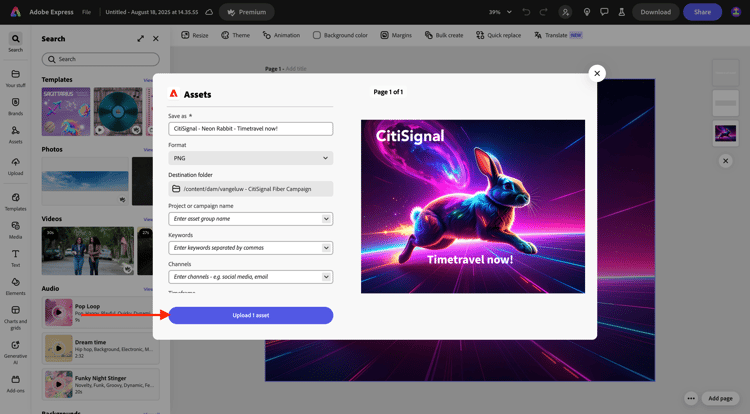Open the File menu
750x414 pixels.
87,12
